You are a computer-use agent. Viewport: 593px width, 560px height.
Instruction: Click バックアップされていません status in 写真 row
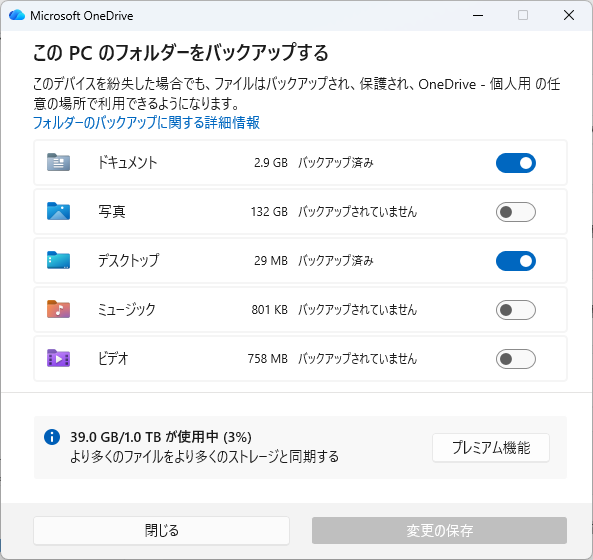357,211
